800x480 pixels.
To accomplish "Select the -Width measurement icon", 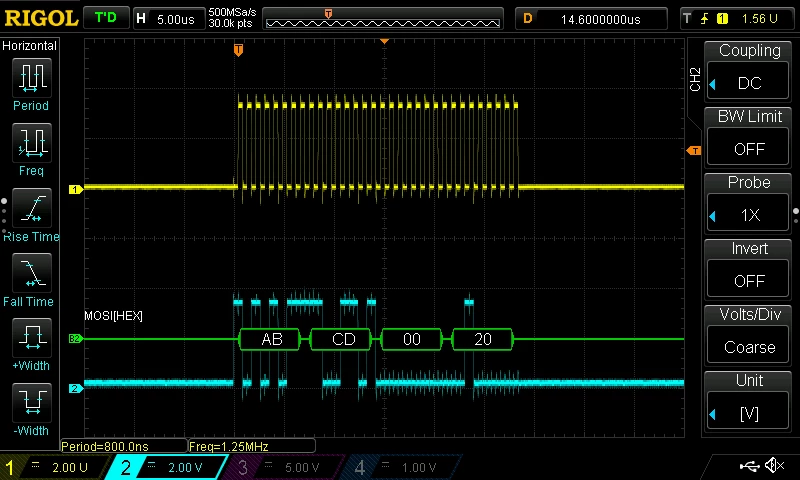I will point(32,402).
